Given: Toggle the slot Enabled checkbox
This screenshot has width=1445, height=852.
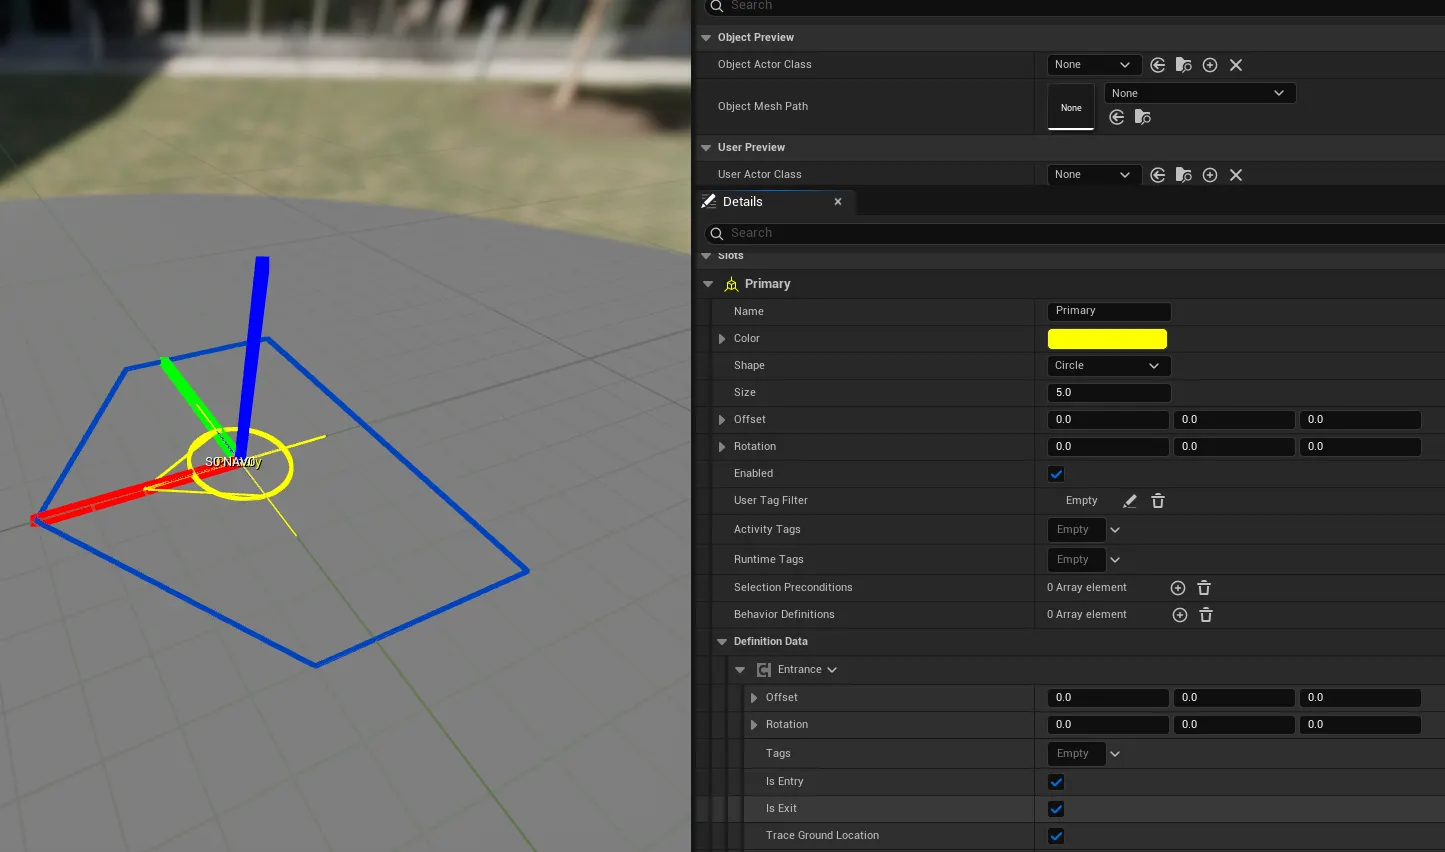Looking at the screenshot, I should coord(1056,474).
